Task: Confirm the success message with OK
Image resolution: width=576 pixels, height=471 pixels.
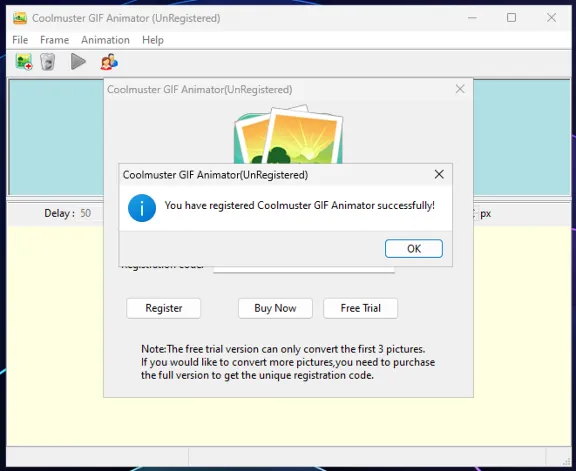Action: (414, 249)
